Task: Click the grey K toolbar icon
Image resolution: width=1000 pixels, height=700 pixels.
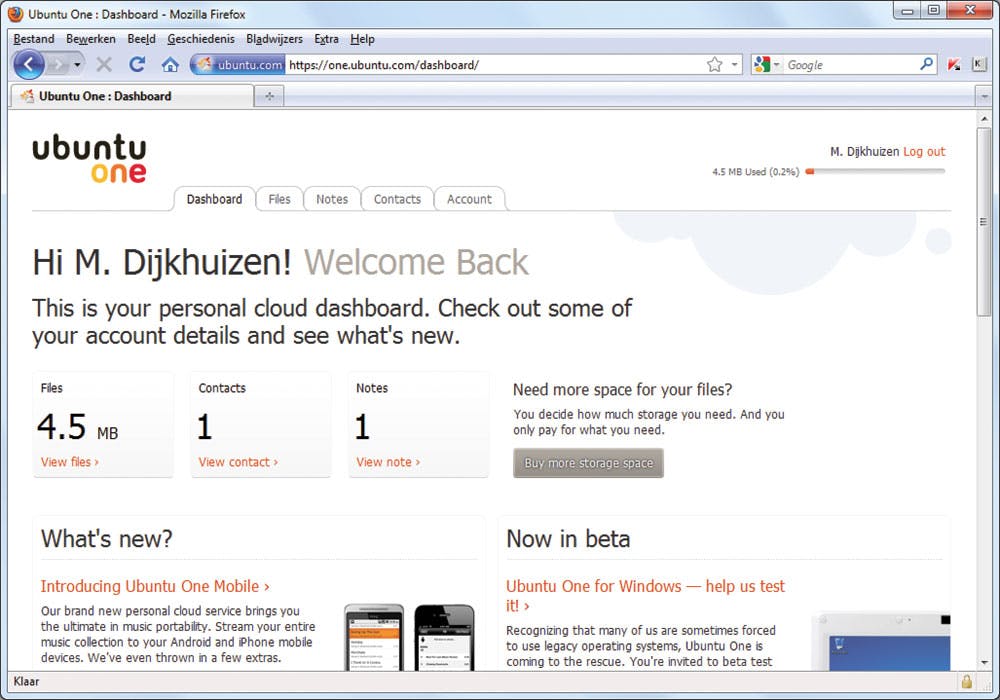Action: pyautogui.click(x=979, y=64)
